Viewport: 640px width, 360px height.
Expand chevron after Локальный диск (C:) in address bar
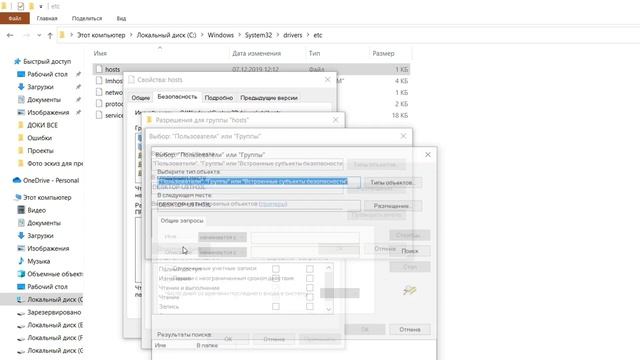point(202,35)
